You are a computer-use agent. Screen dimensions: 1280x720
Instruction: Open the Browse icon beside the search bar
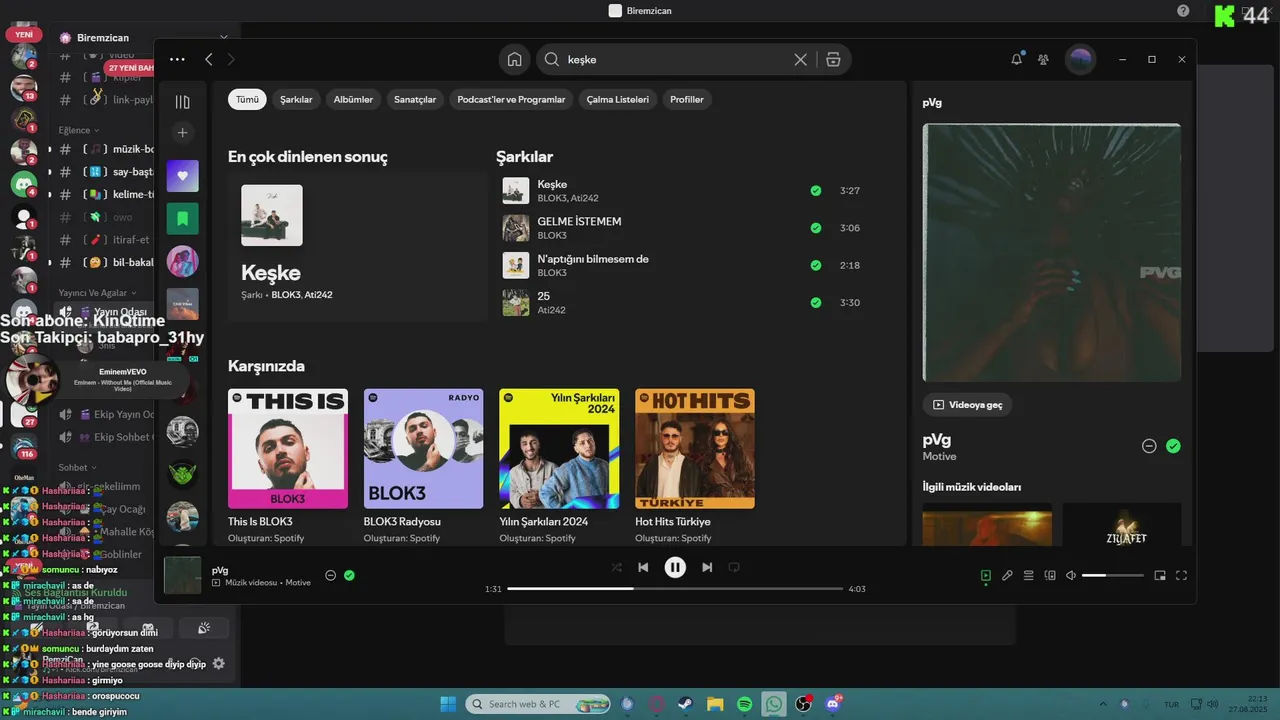[x=833, y=60]
